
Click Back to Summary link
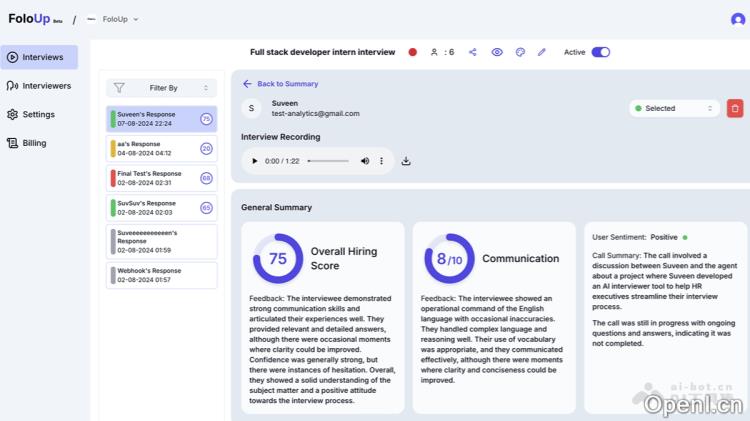click(x=281, y=84)
